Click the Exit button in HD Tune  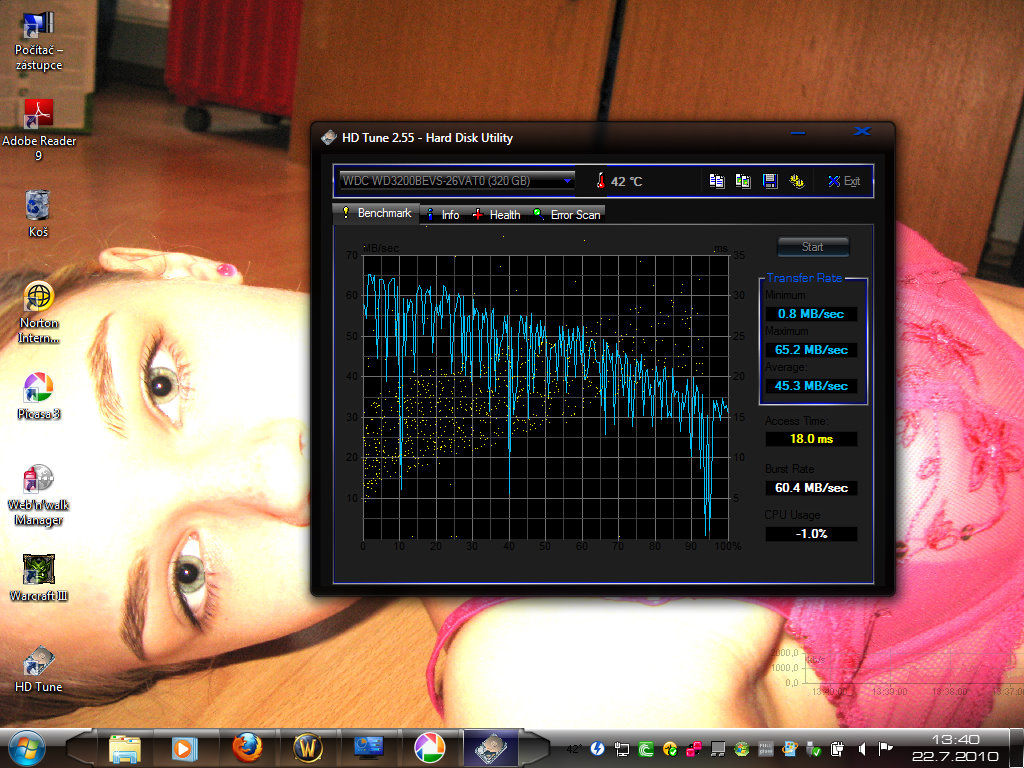click(x=843, y=181)
